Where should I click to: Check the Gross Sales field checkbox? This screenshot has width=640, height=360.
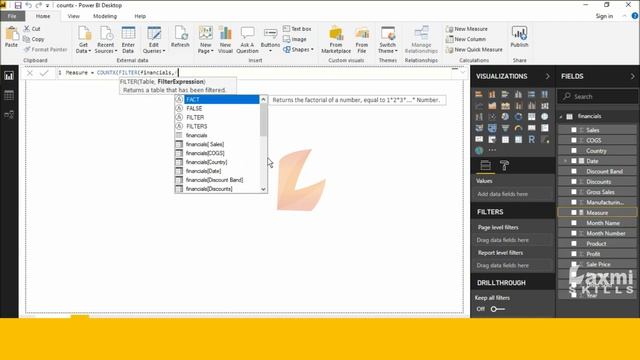point(574,192)
